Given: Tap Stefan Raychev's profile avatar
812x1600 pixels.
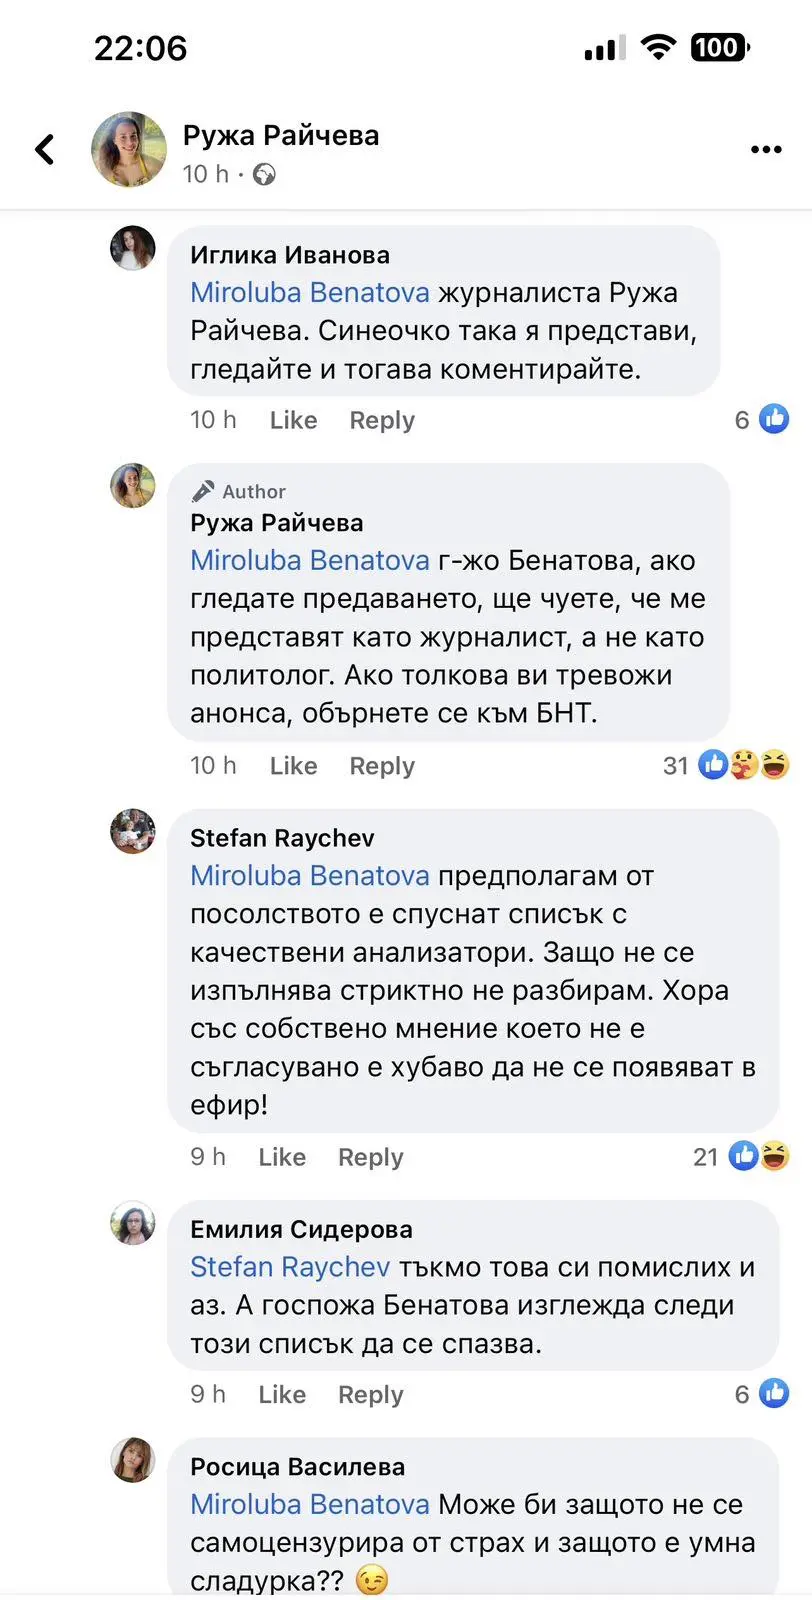Looking at the screenshot, I should (x=133, y=831).
